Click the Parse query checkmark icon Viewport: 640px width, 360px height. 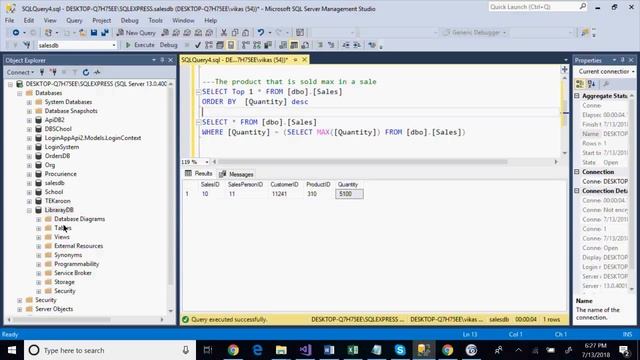coord(198,45)
